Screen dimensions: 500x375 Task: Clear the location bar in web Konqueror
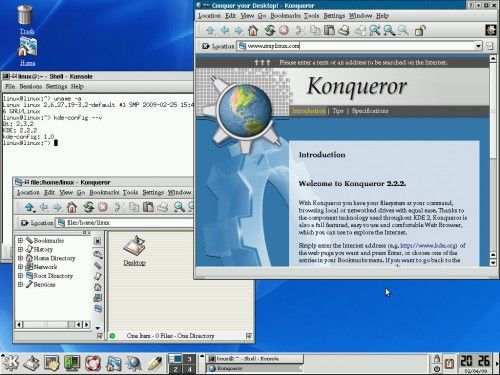point(206,46)
